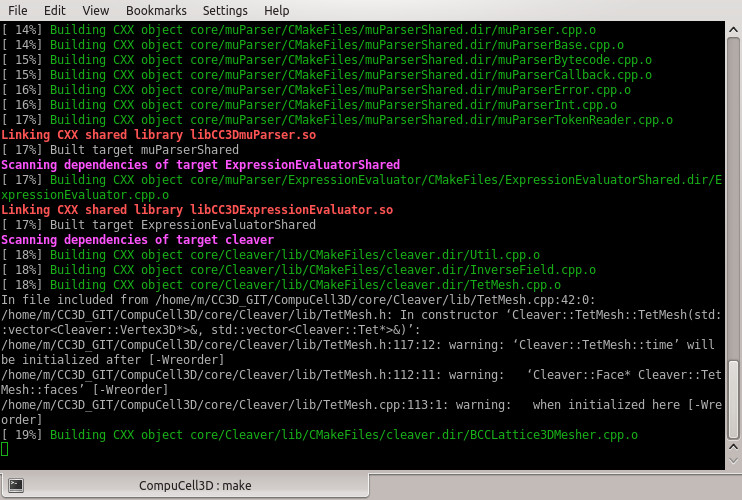
Task: Click the 'Scanning dependencies of target cleaver' line
Action: [x=137, y=240]
